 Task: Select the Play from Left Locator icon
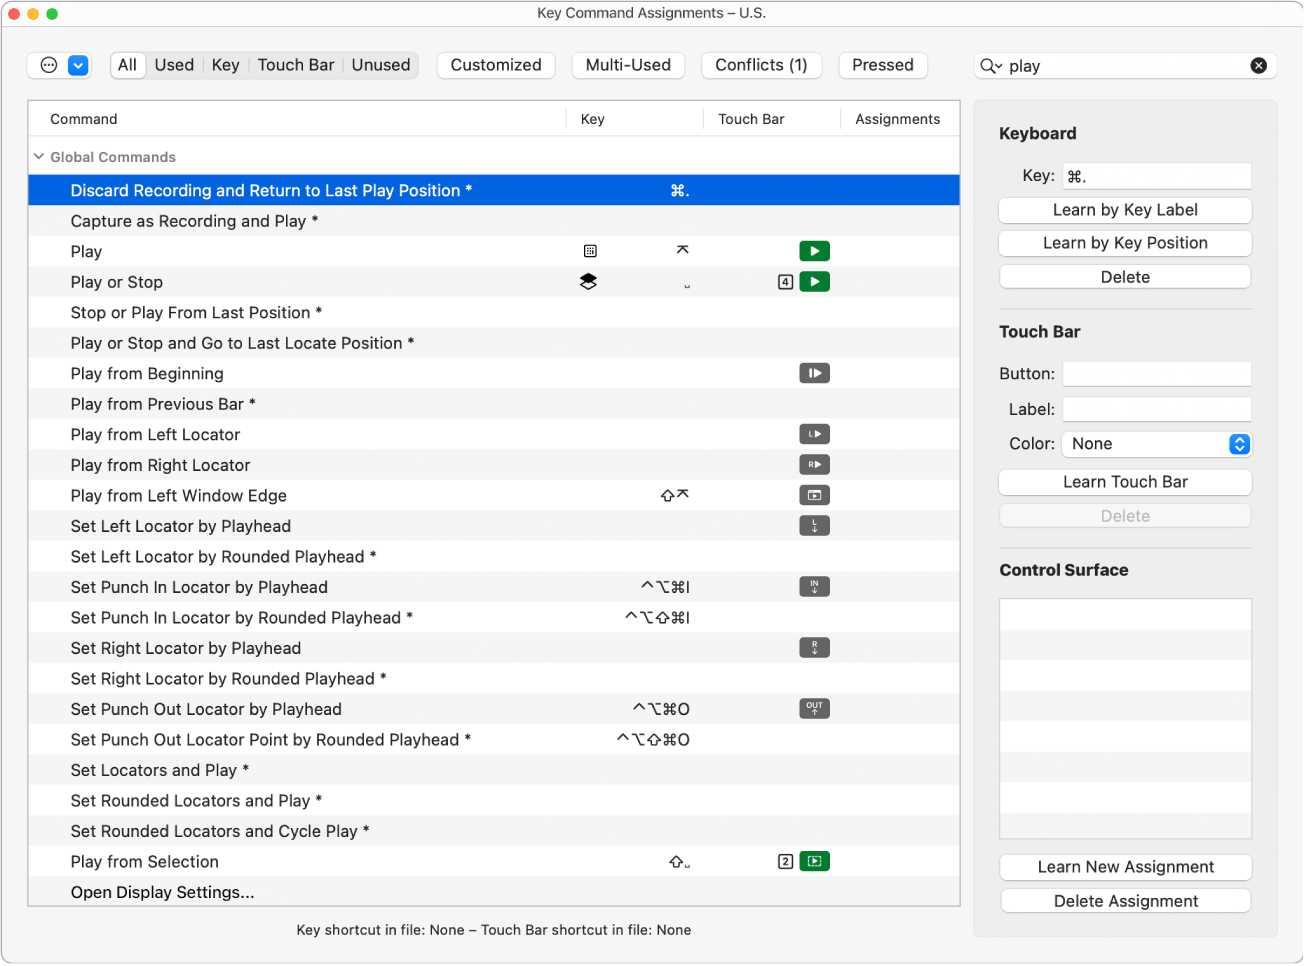click(814, 435)
